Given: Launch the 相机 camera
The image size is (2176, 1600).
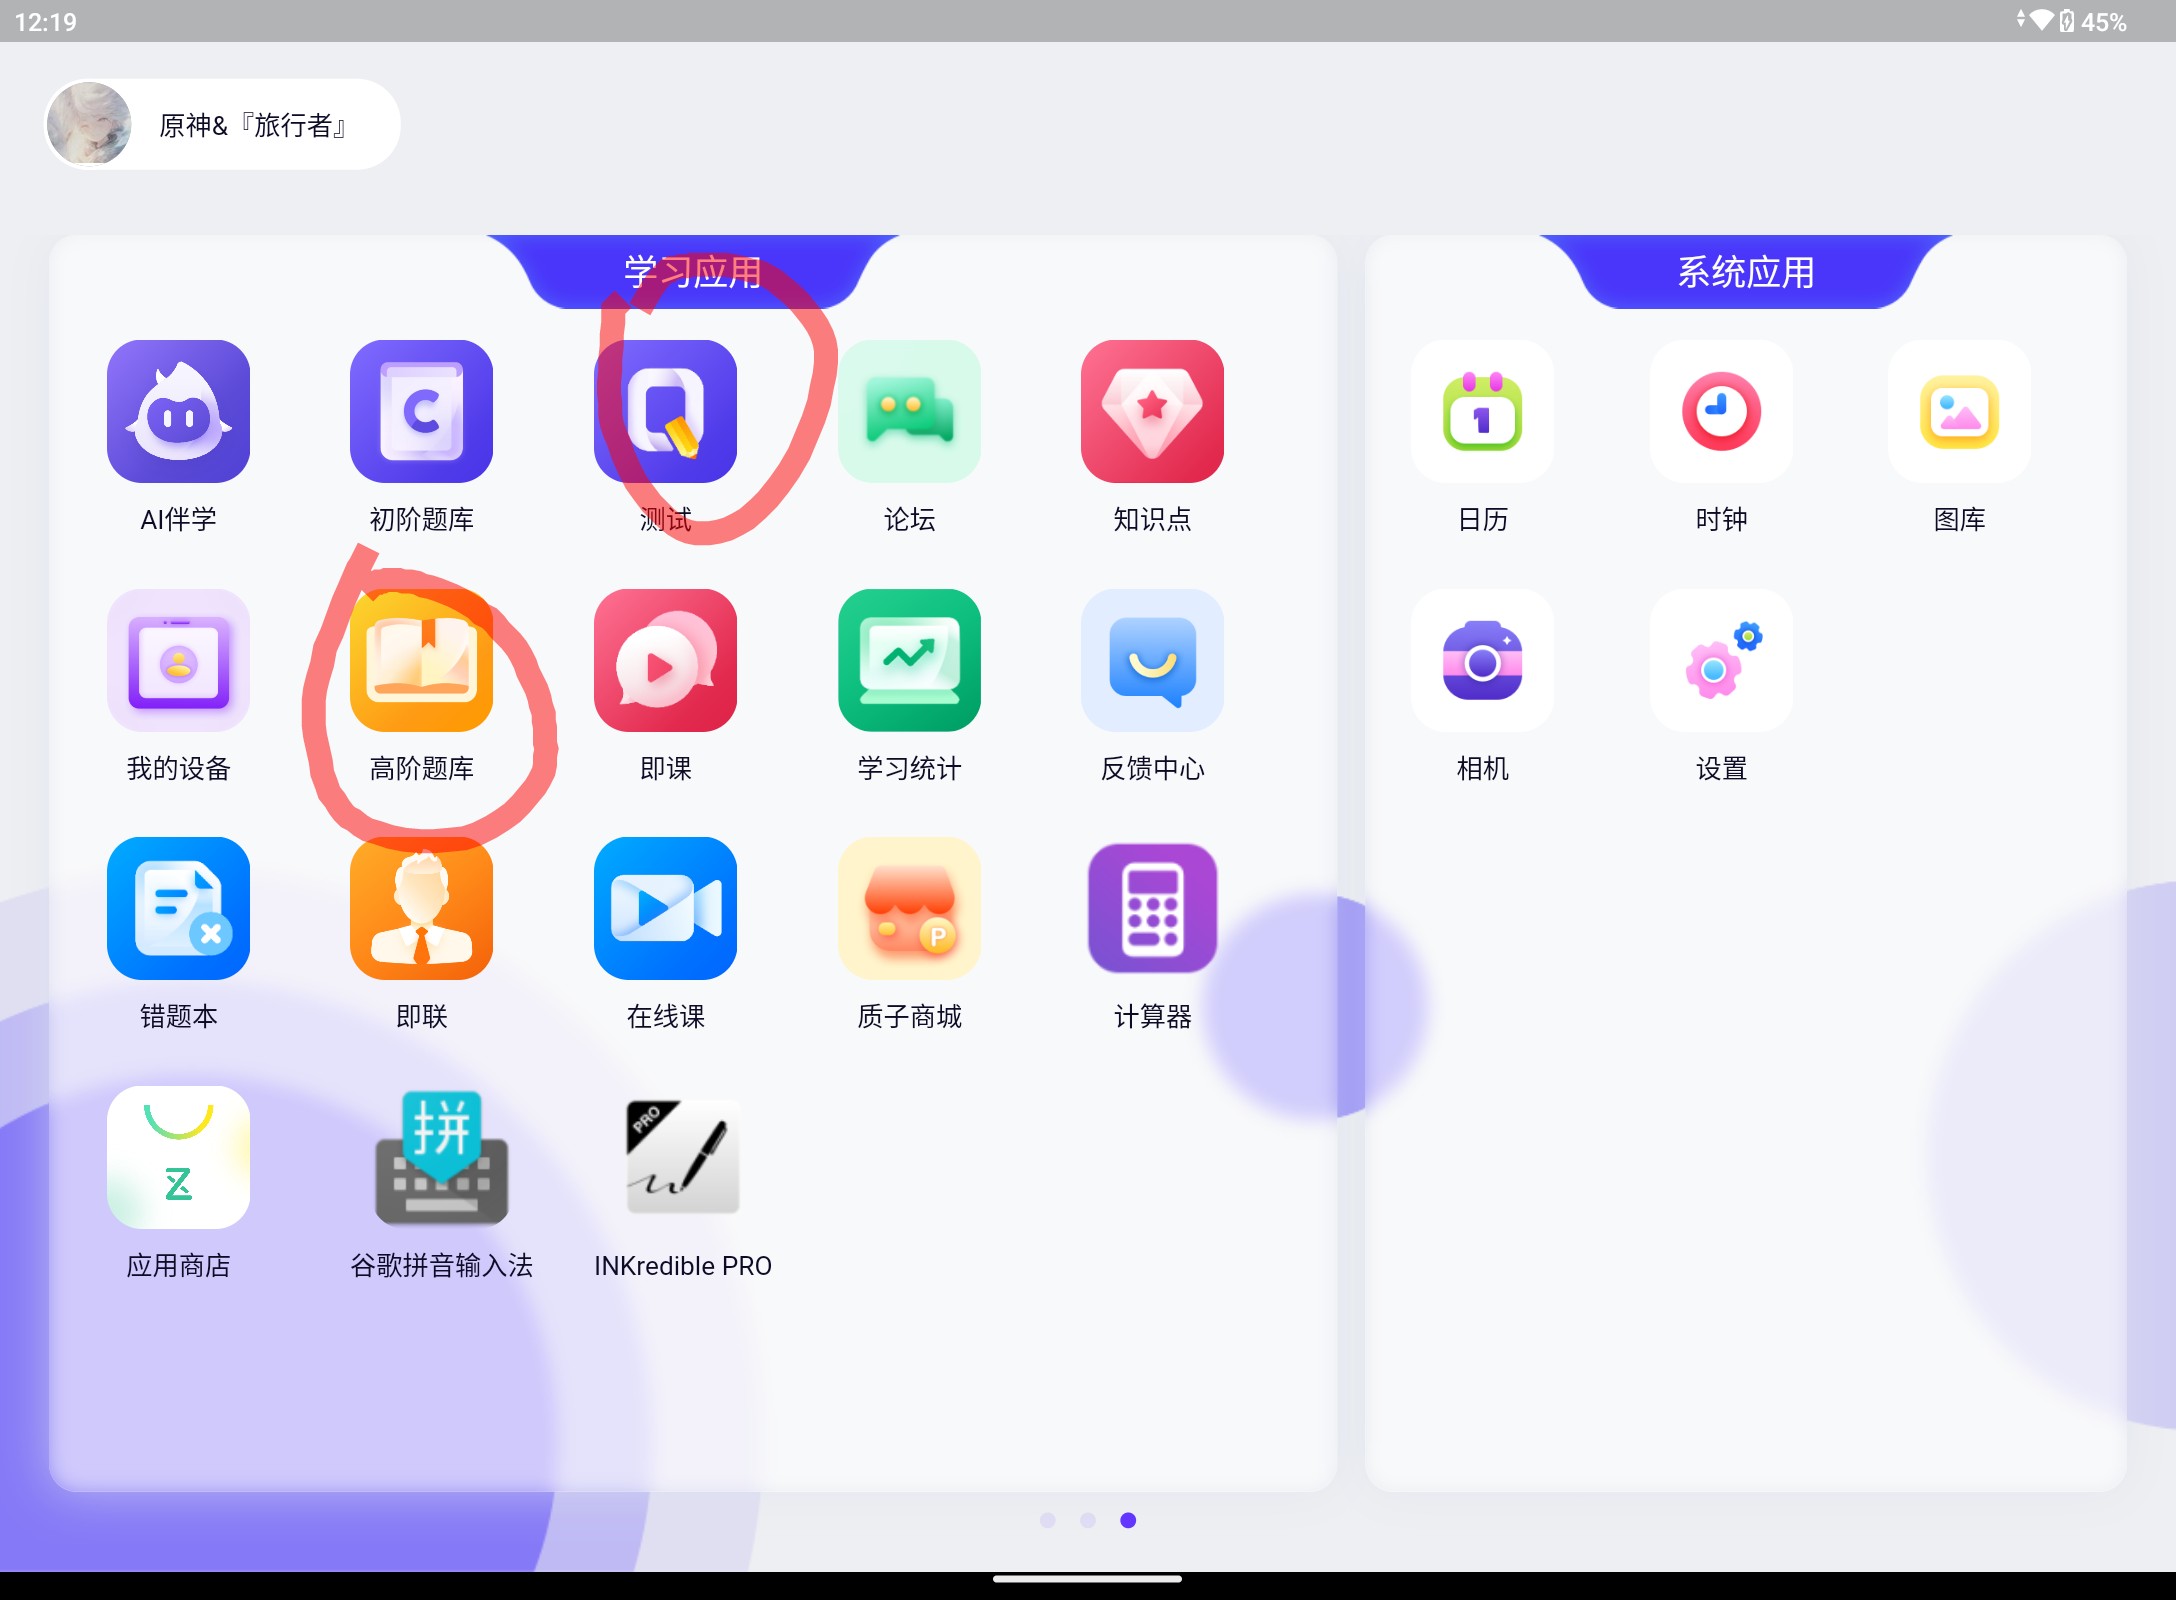Looking at the screenshot, I should [1482, 660].
